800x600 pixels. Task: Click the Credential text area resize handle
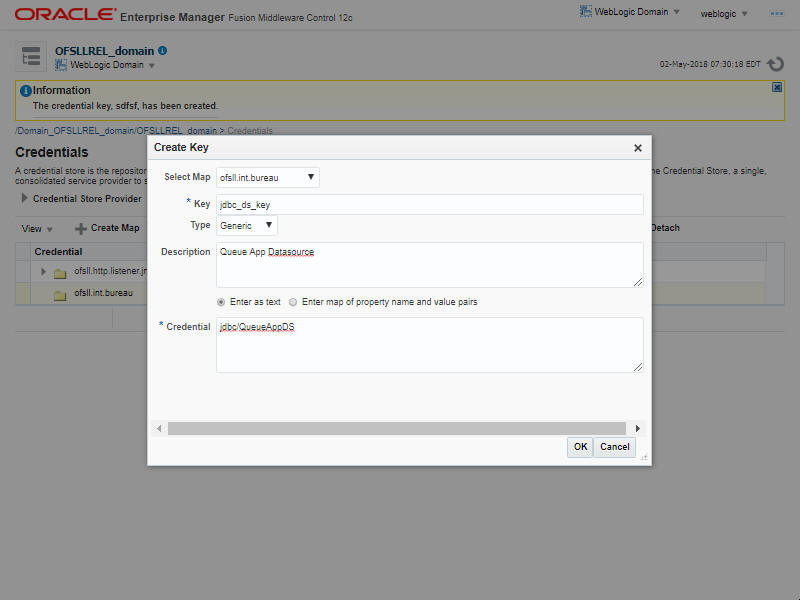(x=638, y=367)
